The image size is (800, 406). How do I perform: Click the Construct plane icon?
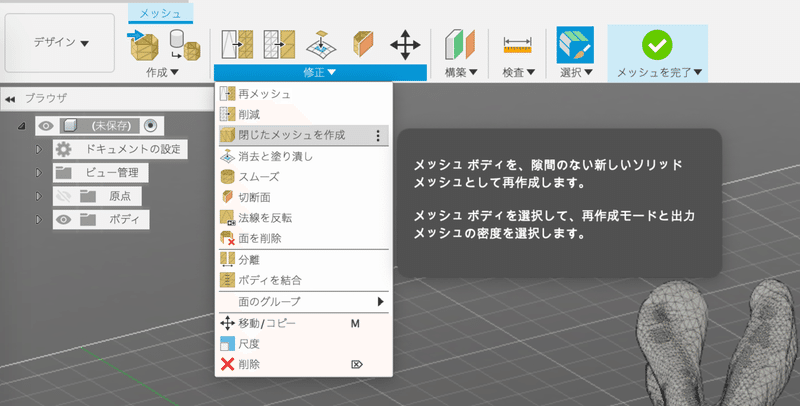460,44
